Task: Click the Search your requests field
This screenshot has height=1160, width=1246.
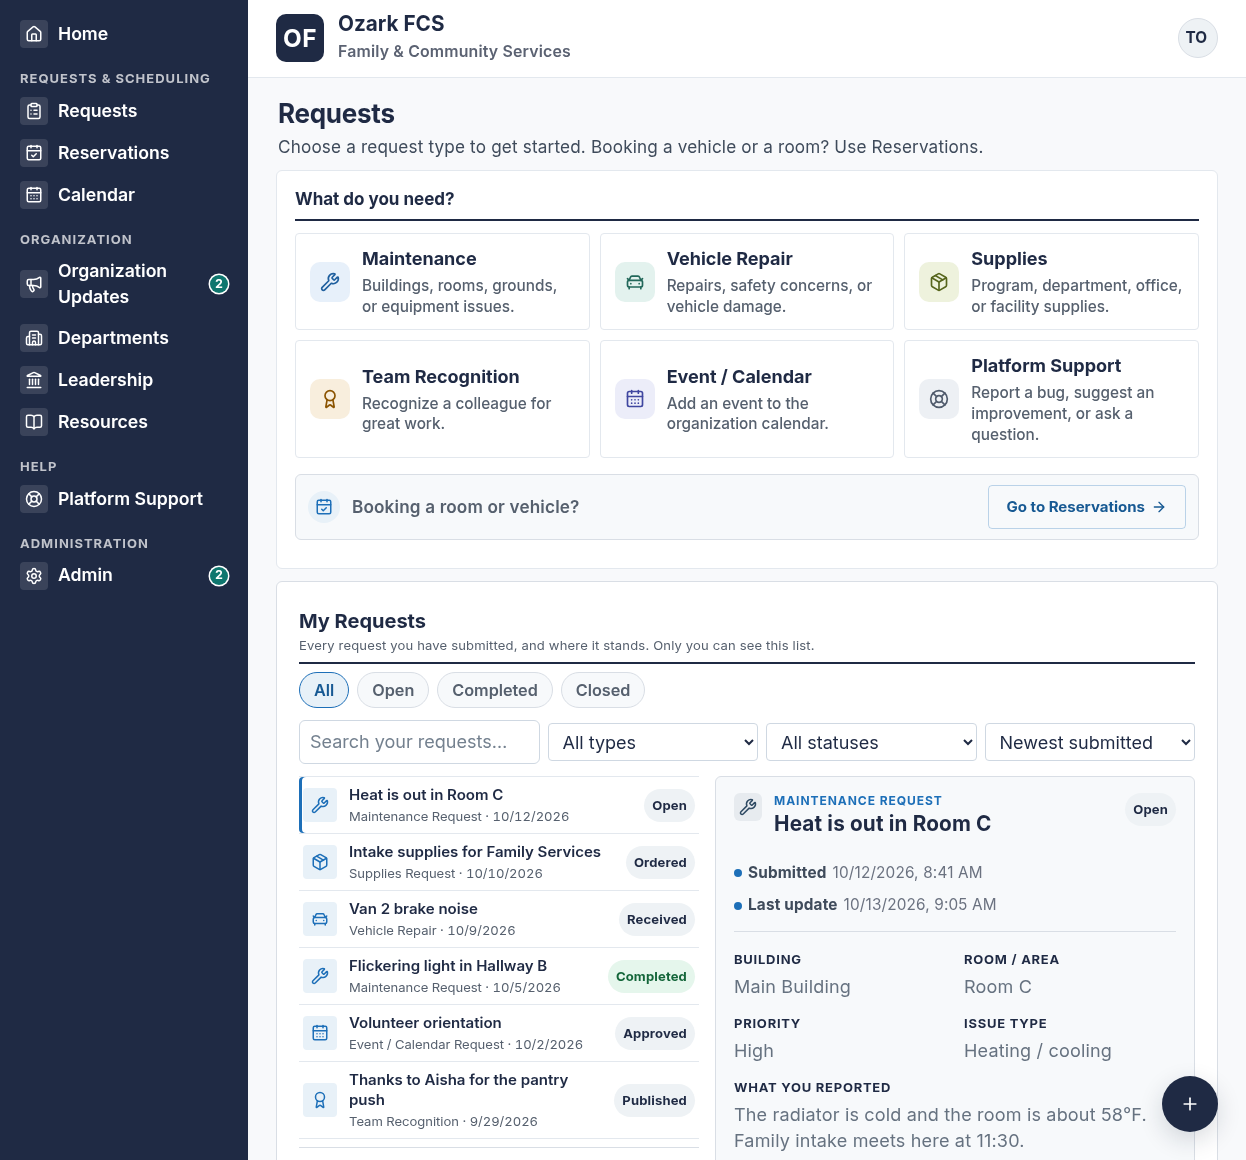Action: [419, 742]
